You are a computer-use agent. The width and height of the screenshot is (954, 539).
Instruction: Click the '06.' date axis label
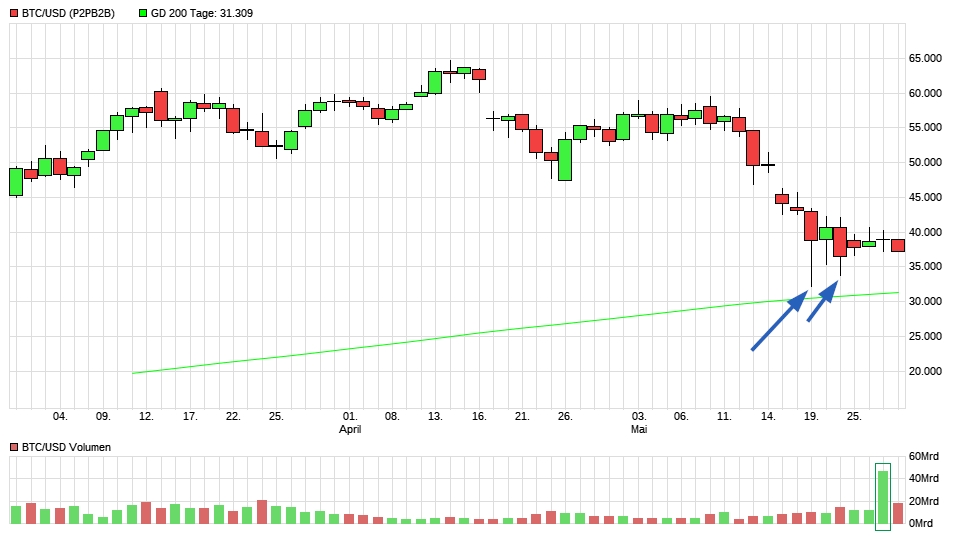pos(681,417)
